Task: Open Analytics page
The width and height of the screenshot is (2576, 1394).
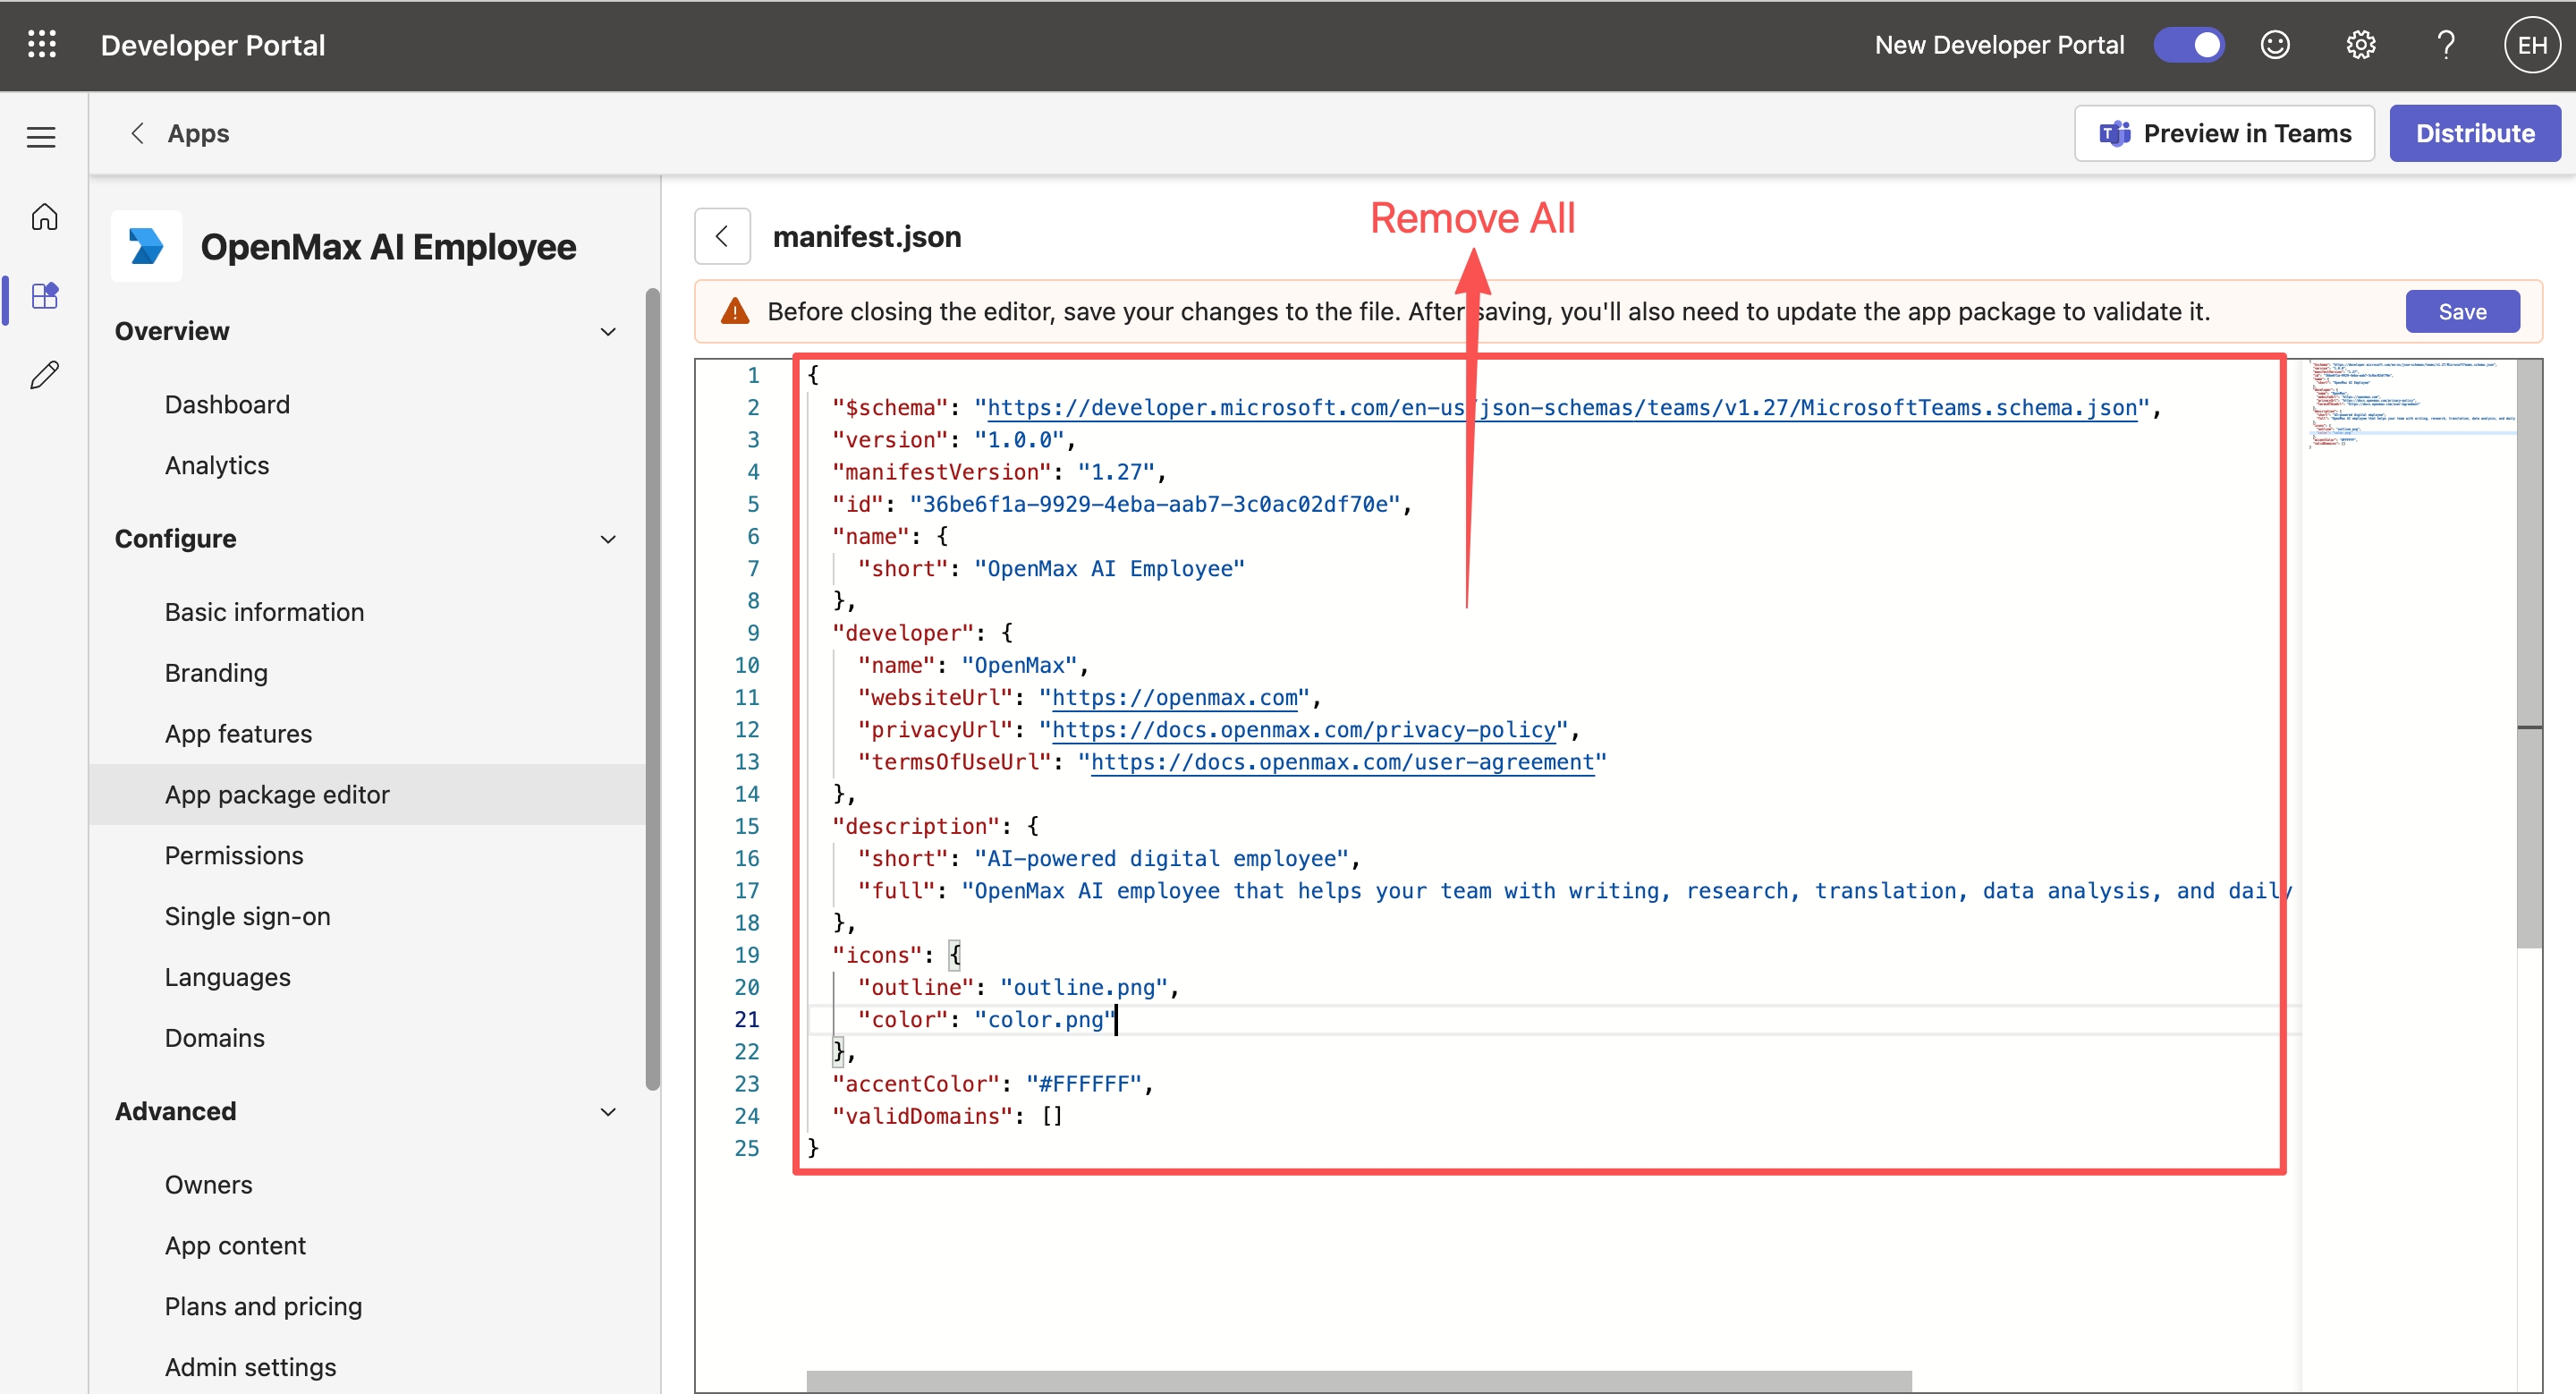Action: click(217, 465)
